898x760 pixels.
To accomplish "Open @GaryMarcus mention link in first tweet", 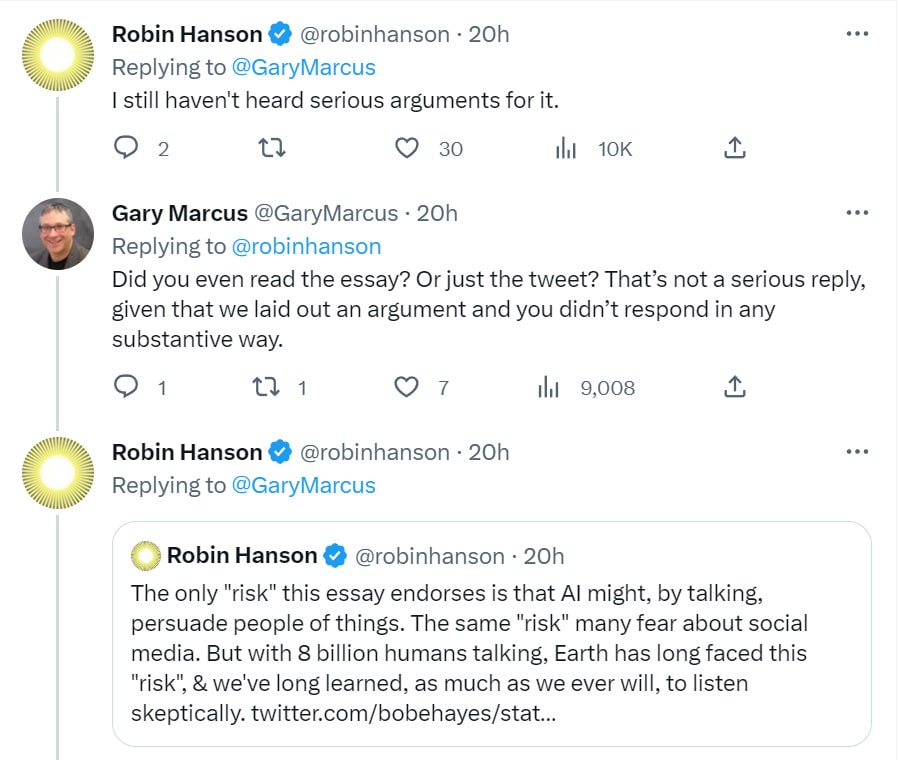I will tap(303, 67).
